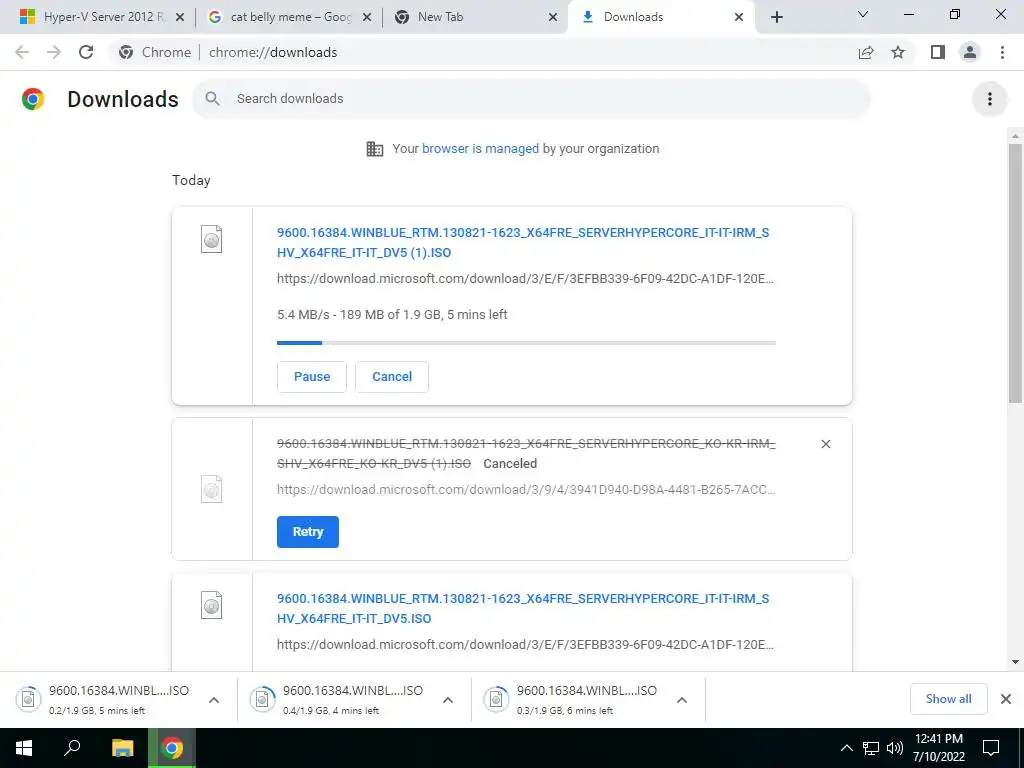The width and height of the screenshot is (1024, 768).
Task: Click the 'Today' date heading
Action: [191, 180]
